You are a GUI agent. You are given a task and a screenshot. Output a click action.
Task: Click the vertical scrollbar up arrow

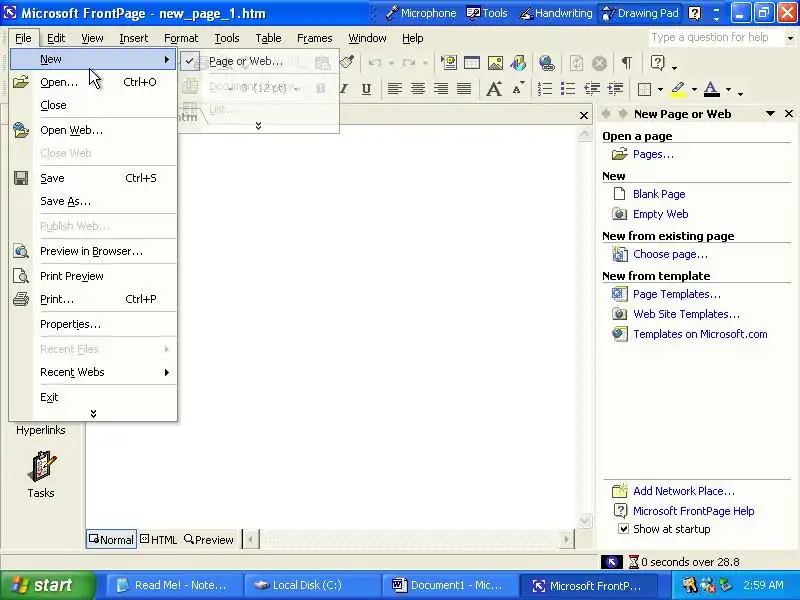pyautogui.click(x=585, y=135)
